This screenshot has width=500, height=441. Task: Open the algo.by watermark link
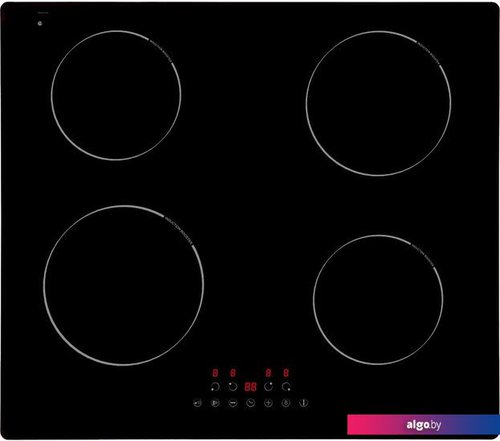click(x=423, y=425)
